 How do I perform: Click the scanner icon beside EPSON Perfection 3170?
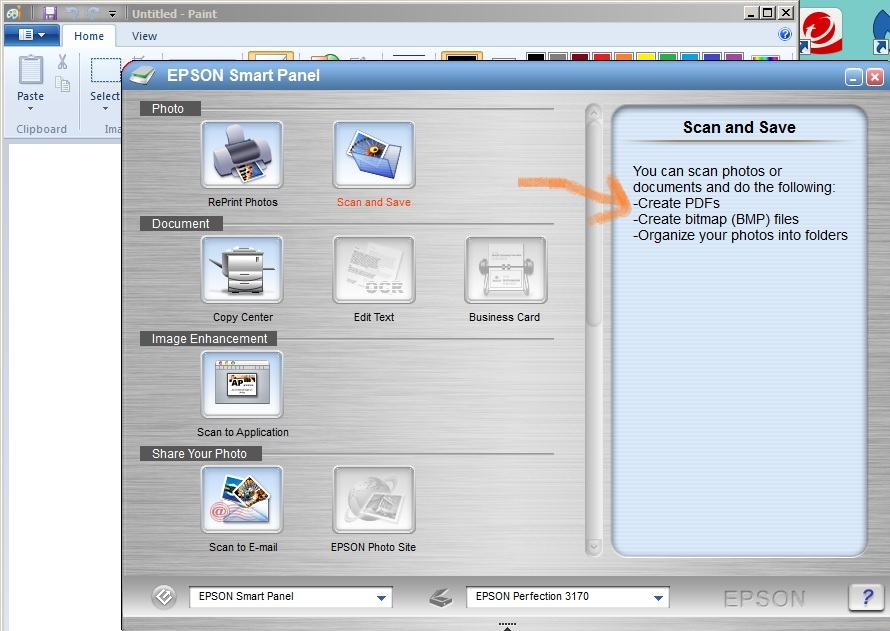440,597
